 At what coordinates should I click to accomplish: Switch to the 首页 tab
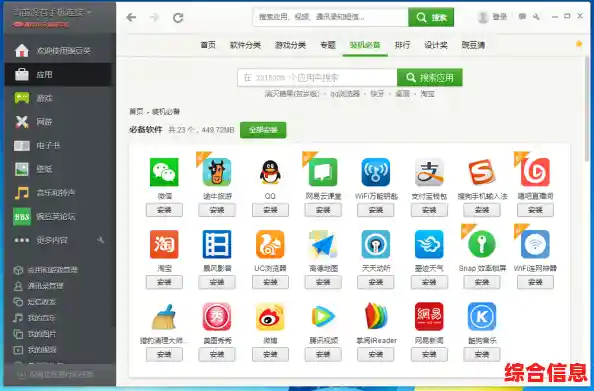pos(208,45)
